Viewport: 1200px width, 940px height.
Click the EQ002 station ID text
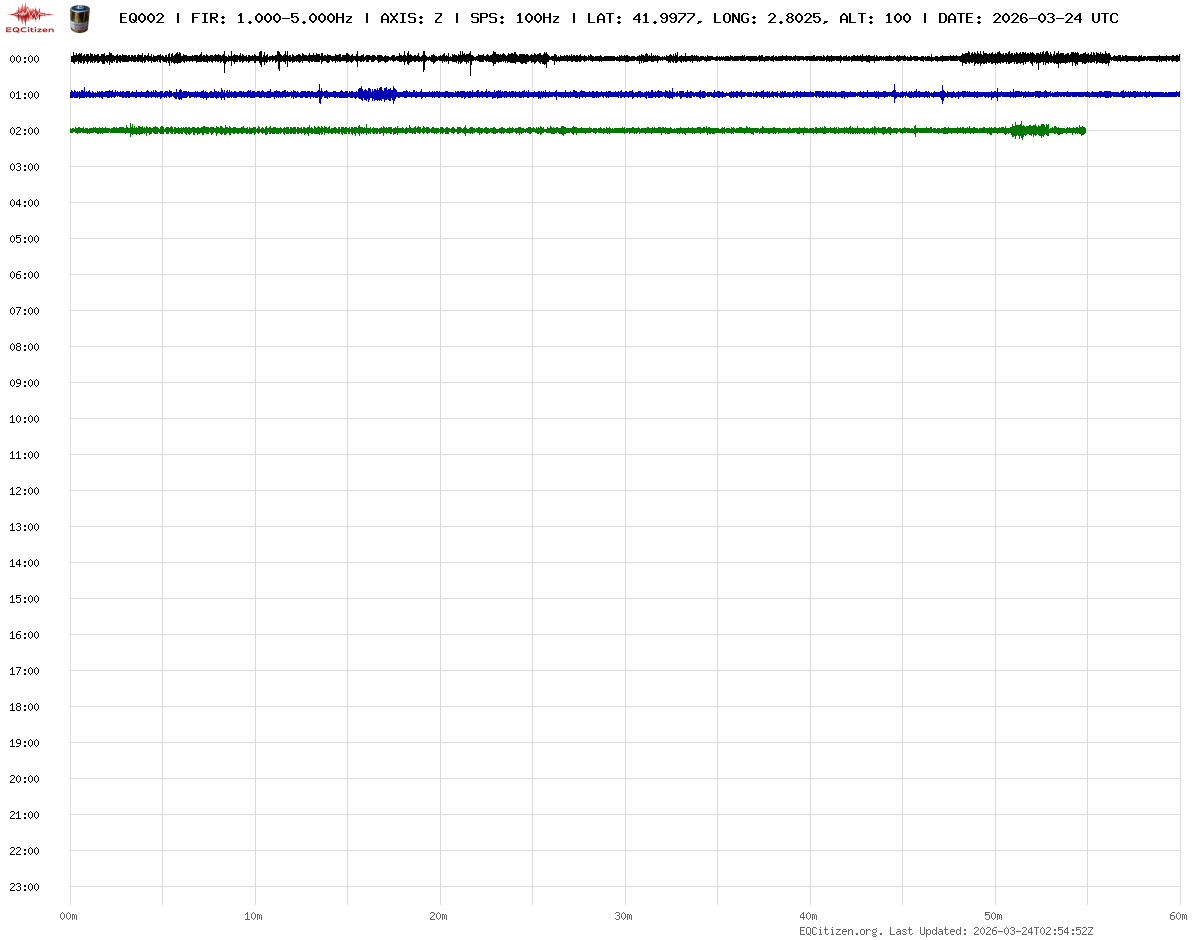(x=141, y=19)
